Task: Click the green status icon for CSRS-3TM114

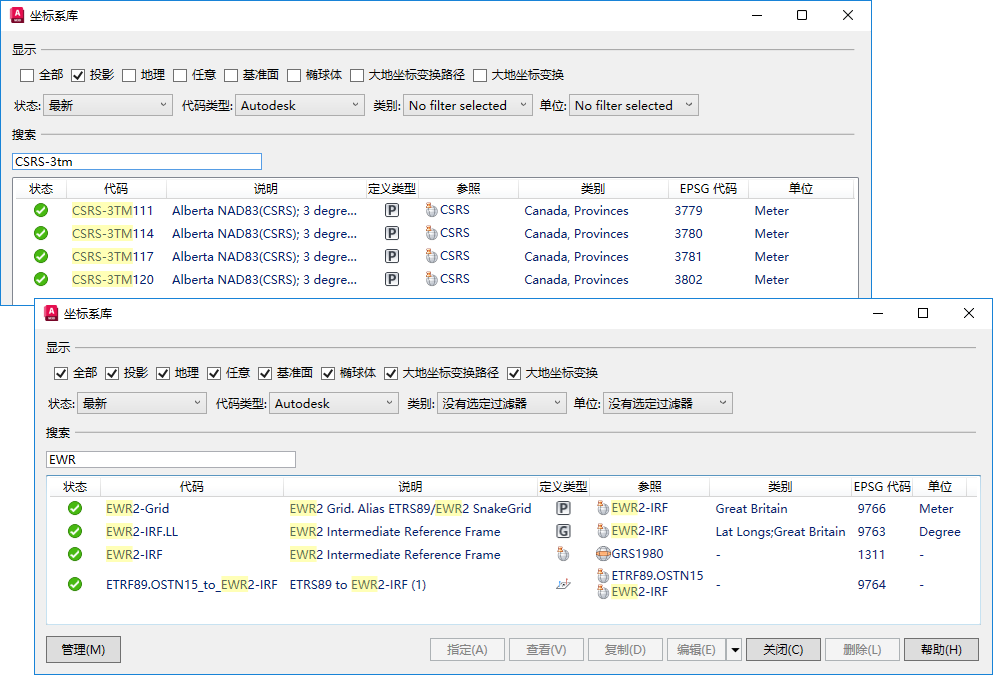Action: click(x=41, y=233)
